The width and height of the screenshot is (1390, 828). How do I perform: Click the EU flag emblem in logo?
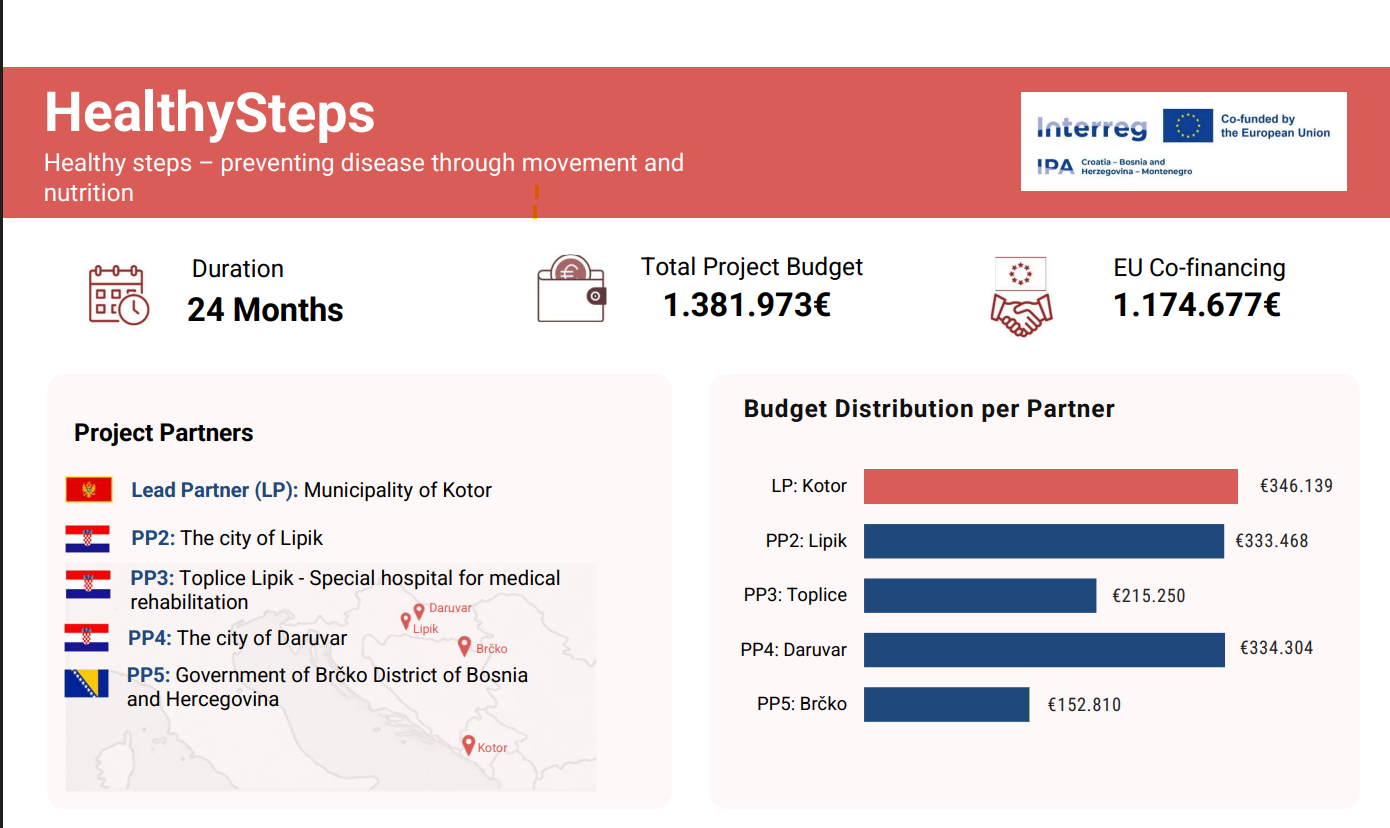[x=1188, y=126]
